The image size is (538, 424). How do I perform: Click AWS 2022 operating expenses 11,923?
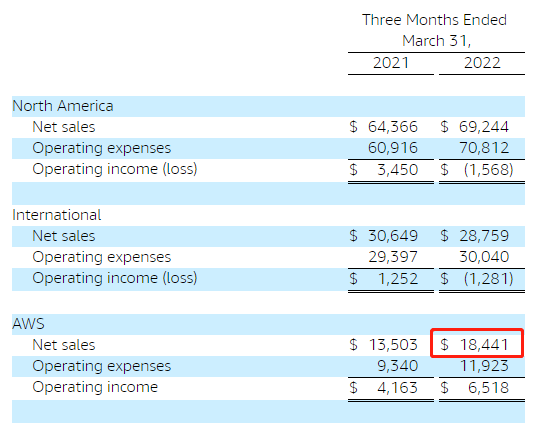pos(484,366)
